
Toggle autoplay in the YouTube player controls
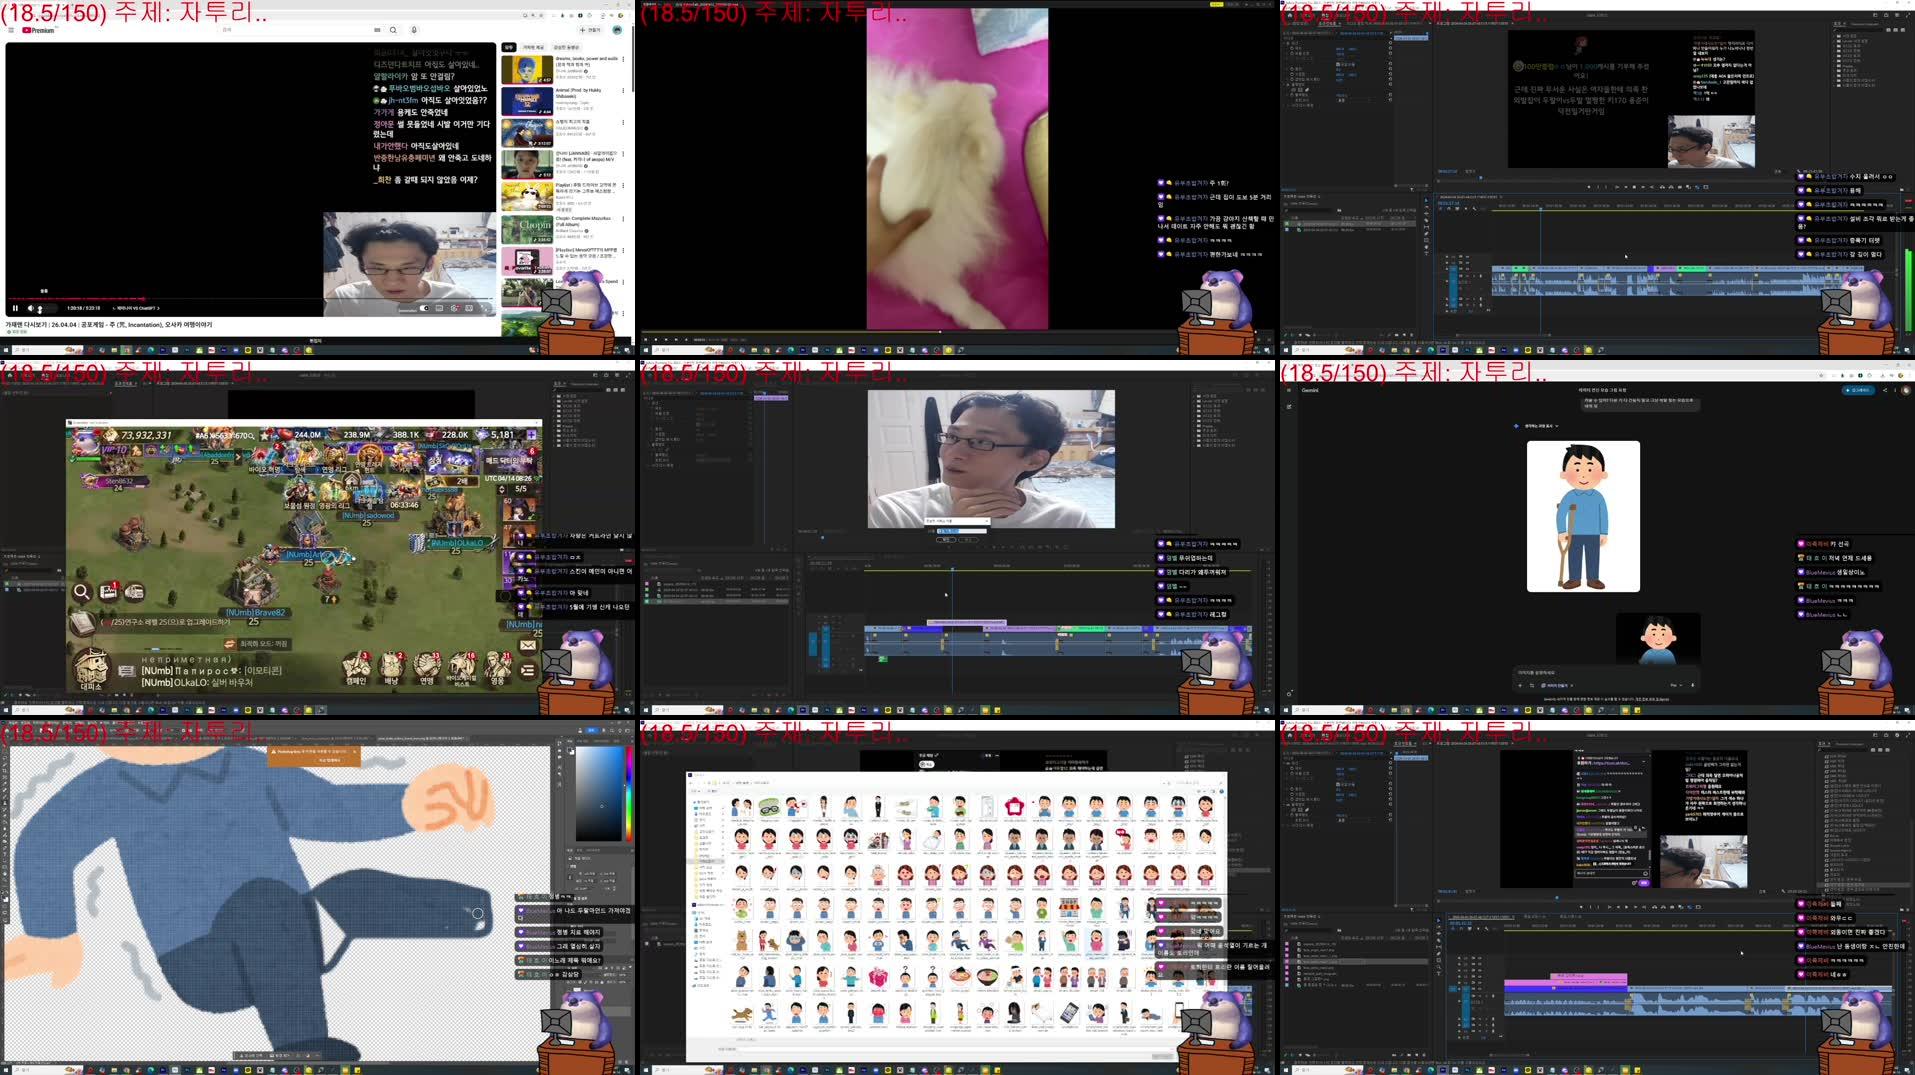pyautogui.click(x=423, y=309)
